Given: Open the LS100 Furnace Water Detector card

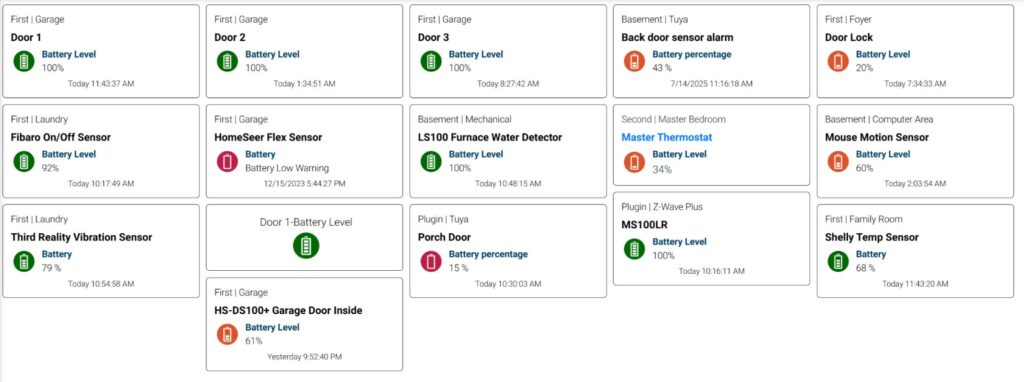Looking at the screenshot, I should [508, 151].
